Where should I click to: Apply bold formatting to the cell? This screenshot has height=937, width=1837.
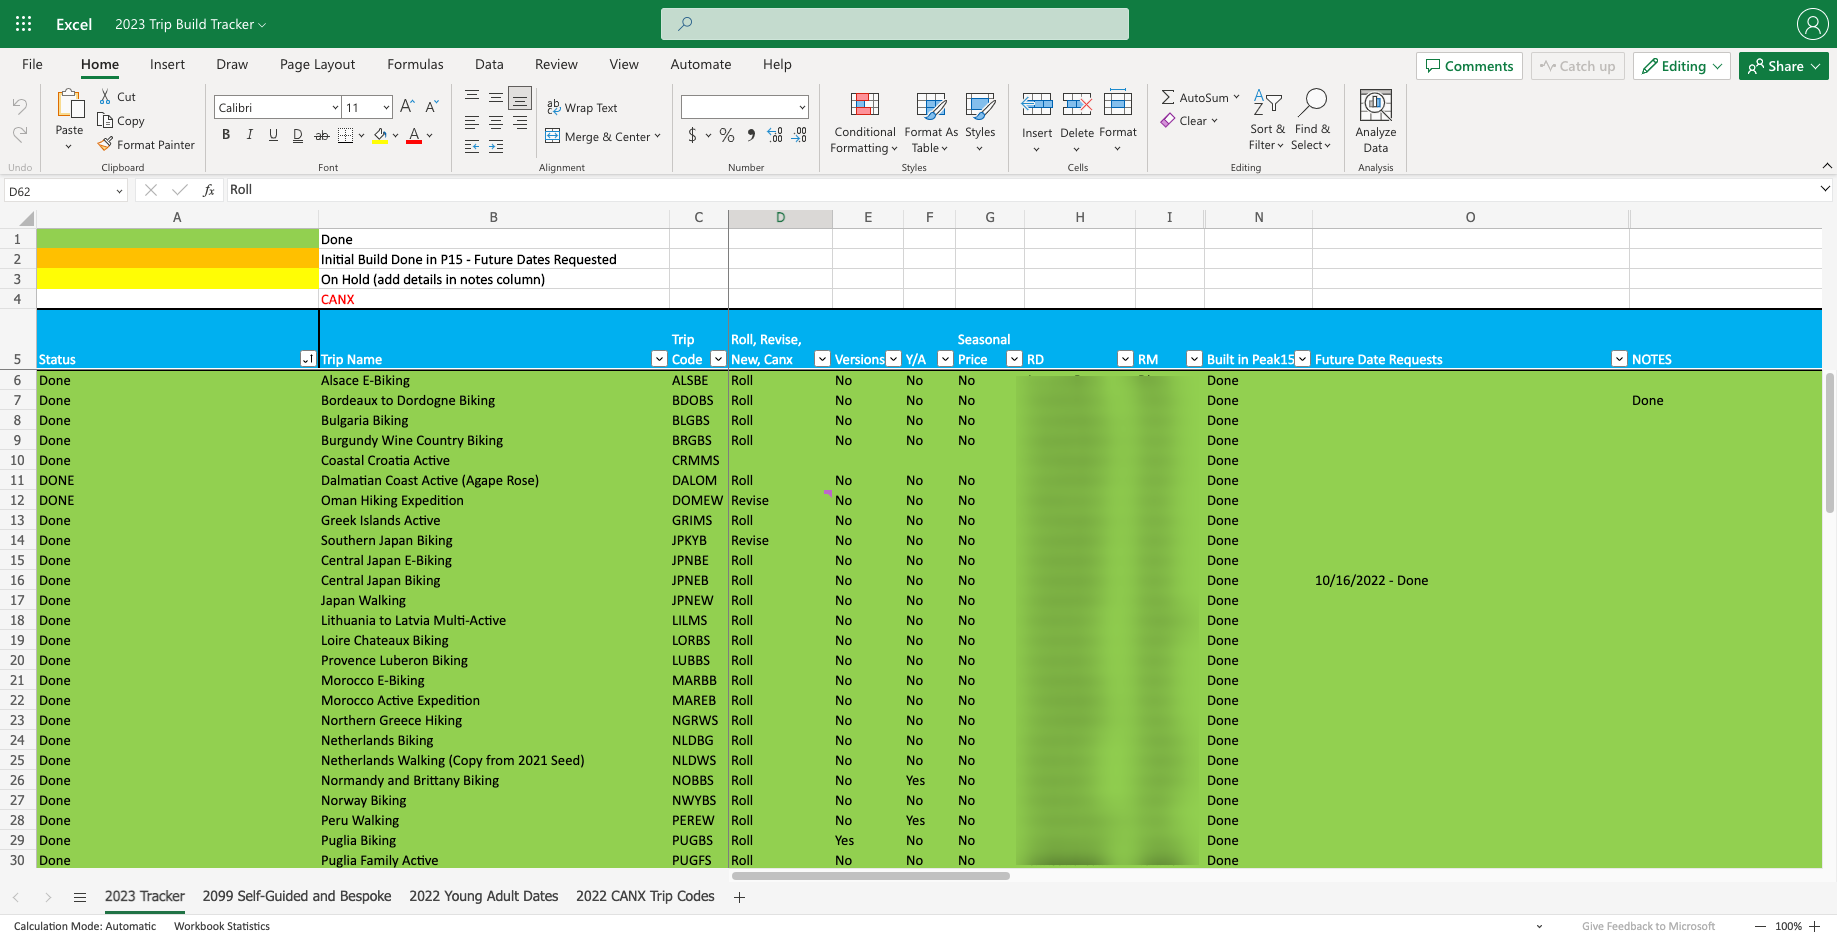point(226,135)
